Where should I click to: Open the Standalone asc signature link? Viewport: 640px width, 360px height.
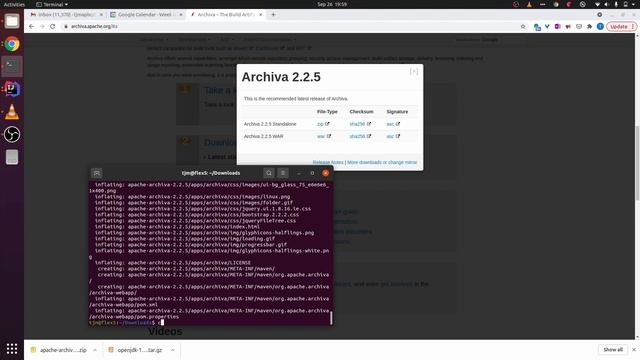tap(390, 124)
